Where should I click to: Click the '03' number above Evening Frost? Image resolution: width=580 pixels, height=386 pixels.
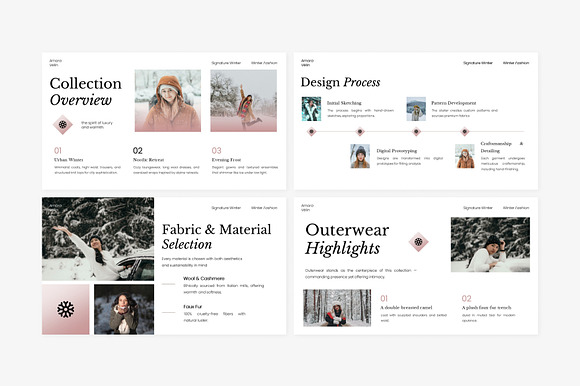(216, 150)
